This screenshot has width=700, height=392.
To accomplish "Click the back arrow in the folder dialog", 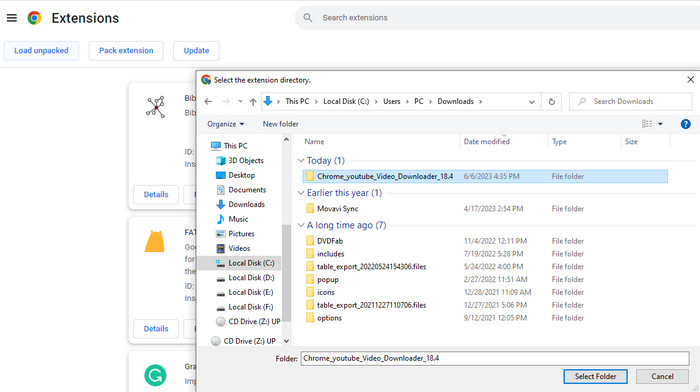I will pyautogui.click(x=208, y=101).
